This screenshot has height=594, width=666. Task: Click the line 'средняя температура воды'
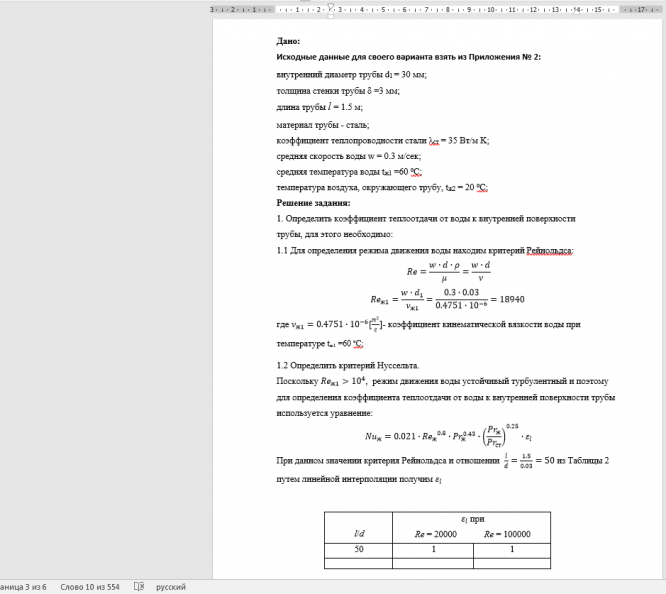[349, 172]
